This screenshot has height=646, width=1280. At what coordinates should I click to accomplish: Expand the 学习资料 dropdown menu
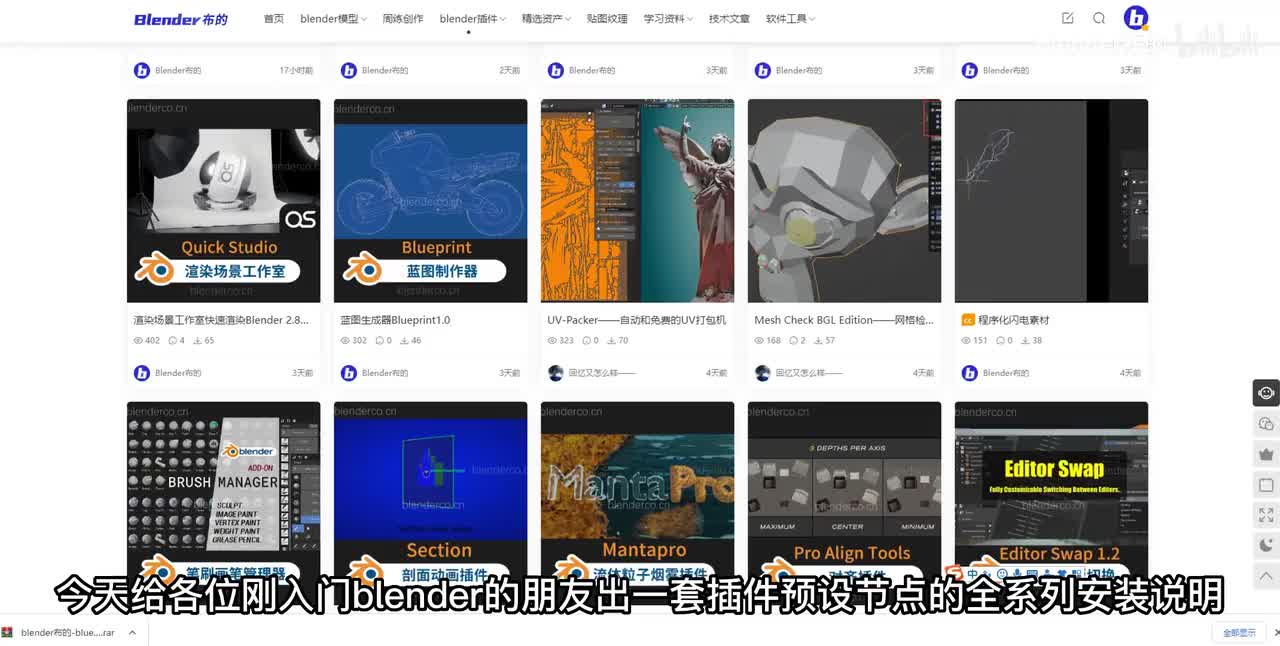(x=668, y=19)
